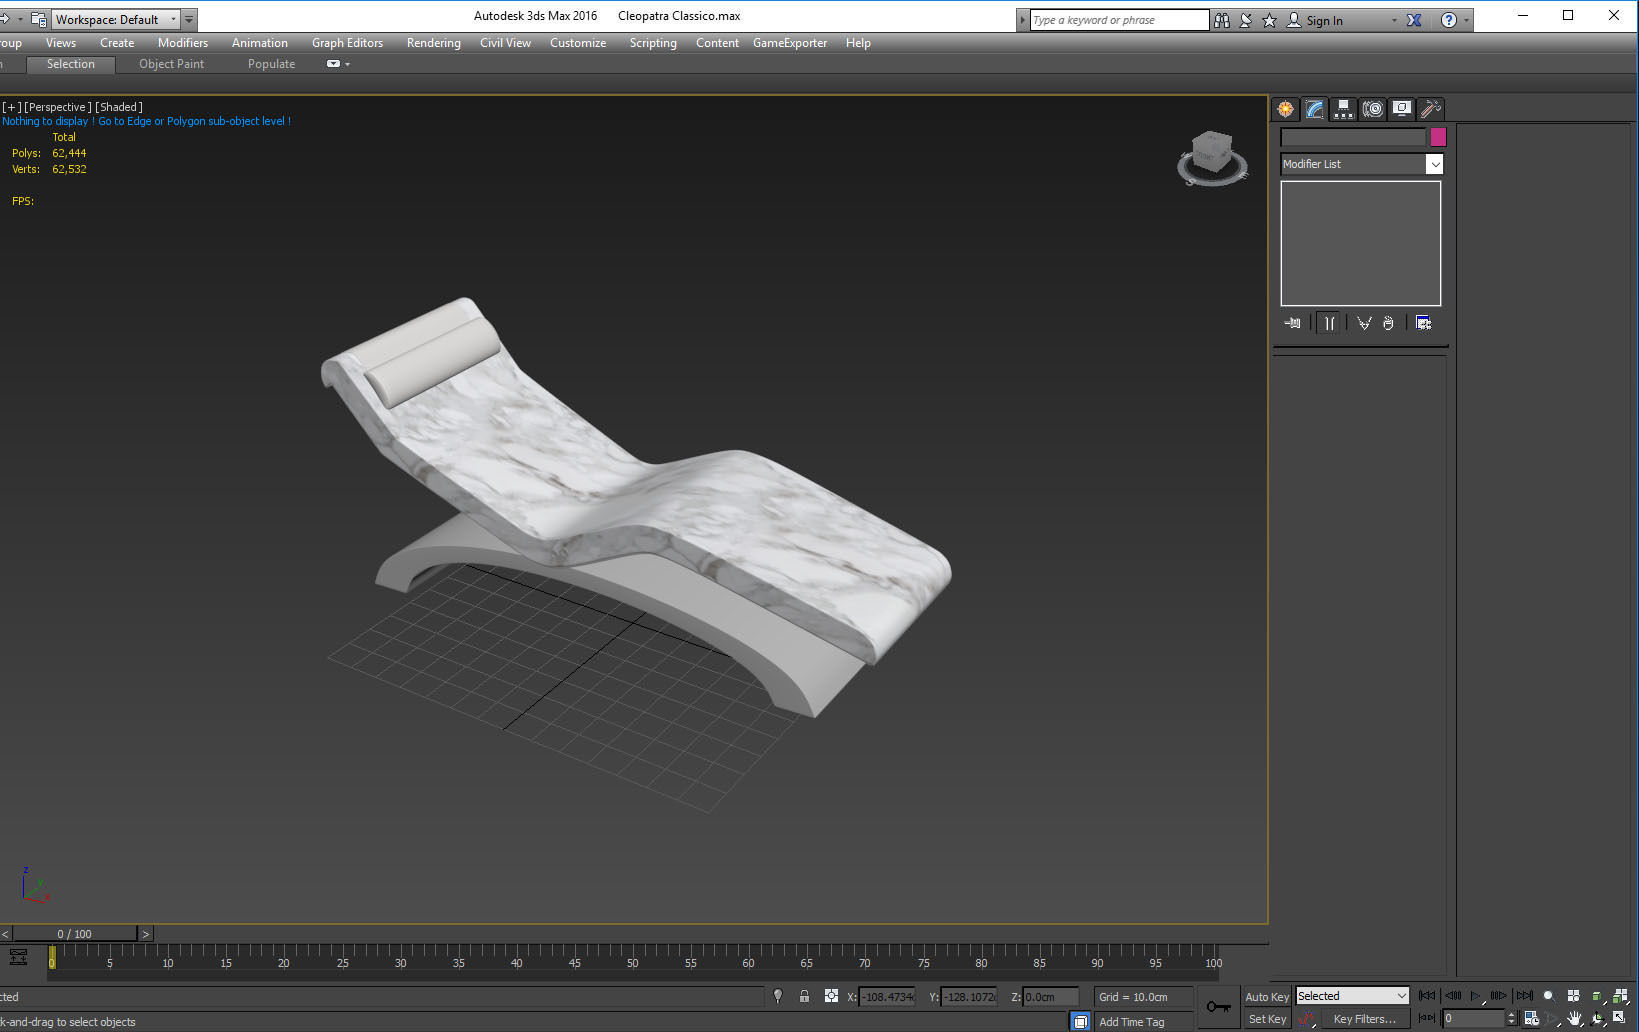Open the Subscription Center satellite icon
This screenshot has height=1032, width=1639.
pos(1246,20)
